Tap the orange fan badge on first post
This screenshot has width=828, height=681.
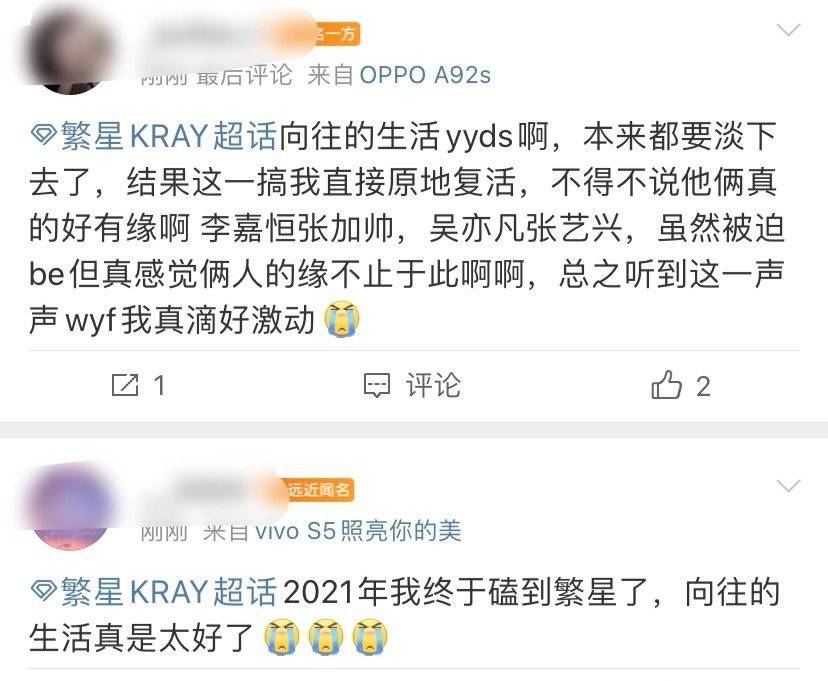point(336,34)
